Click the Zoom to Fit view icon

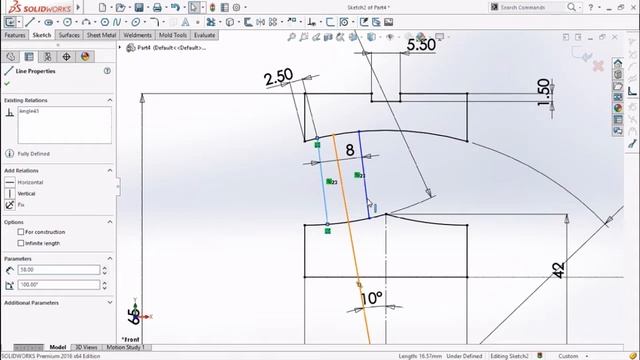point(291,37)
